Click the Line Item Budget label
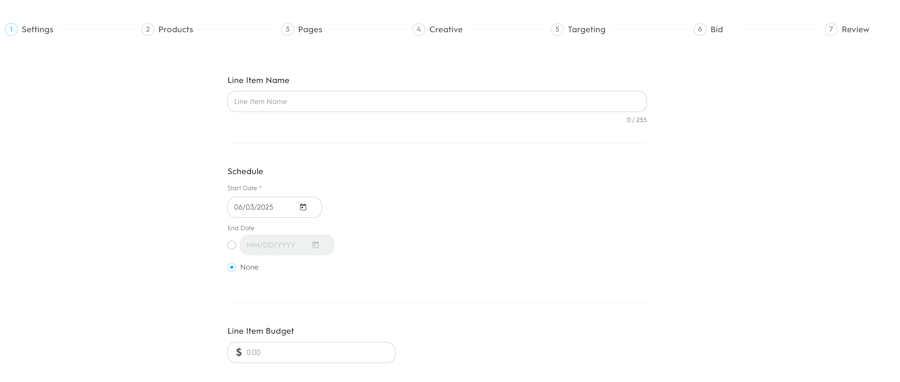 pyautogui.click(x=261, y=331)
